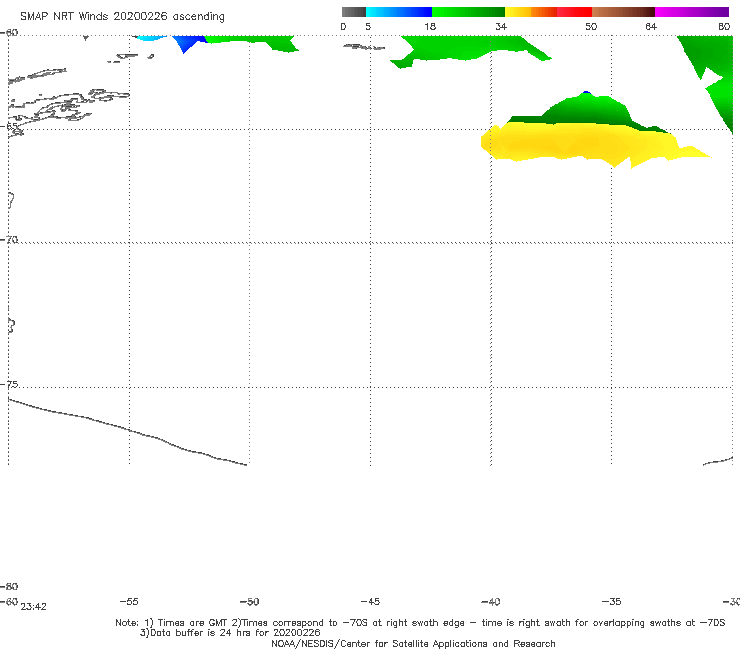Select the green segment of the color scale
Image resolution: width=740 pixels, height=650 pixels.
click(468, 12)
